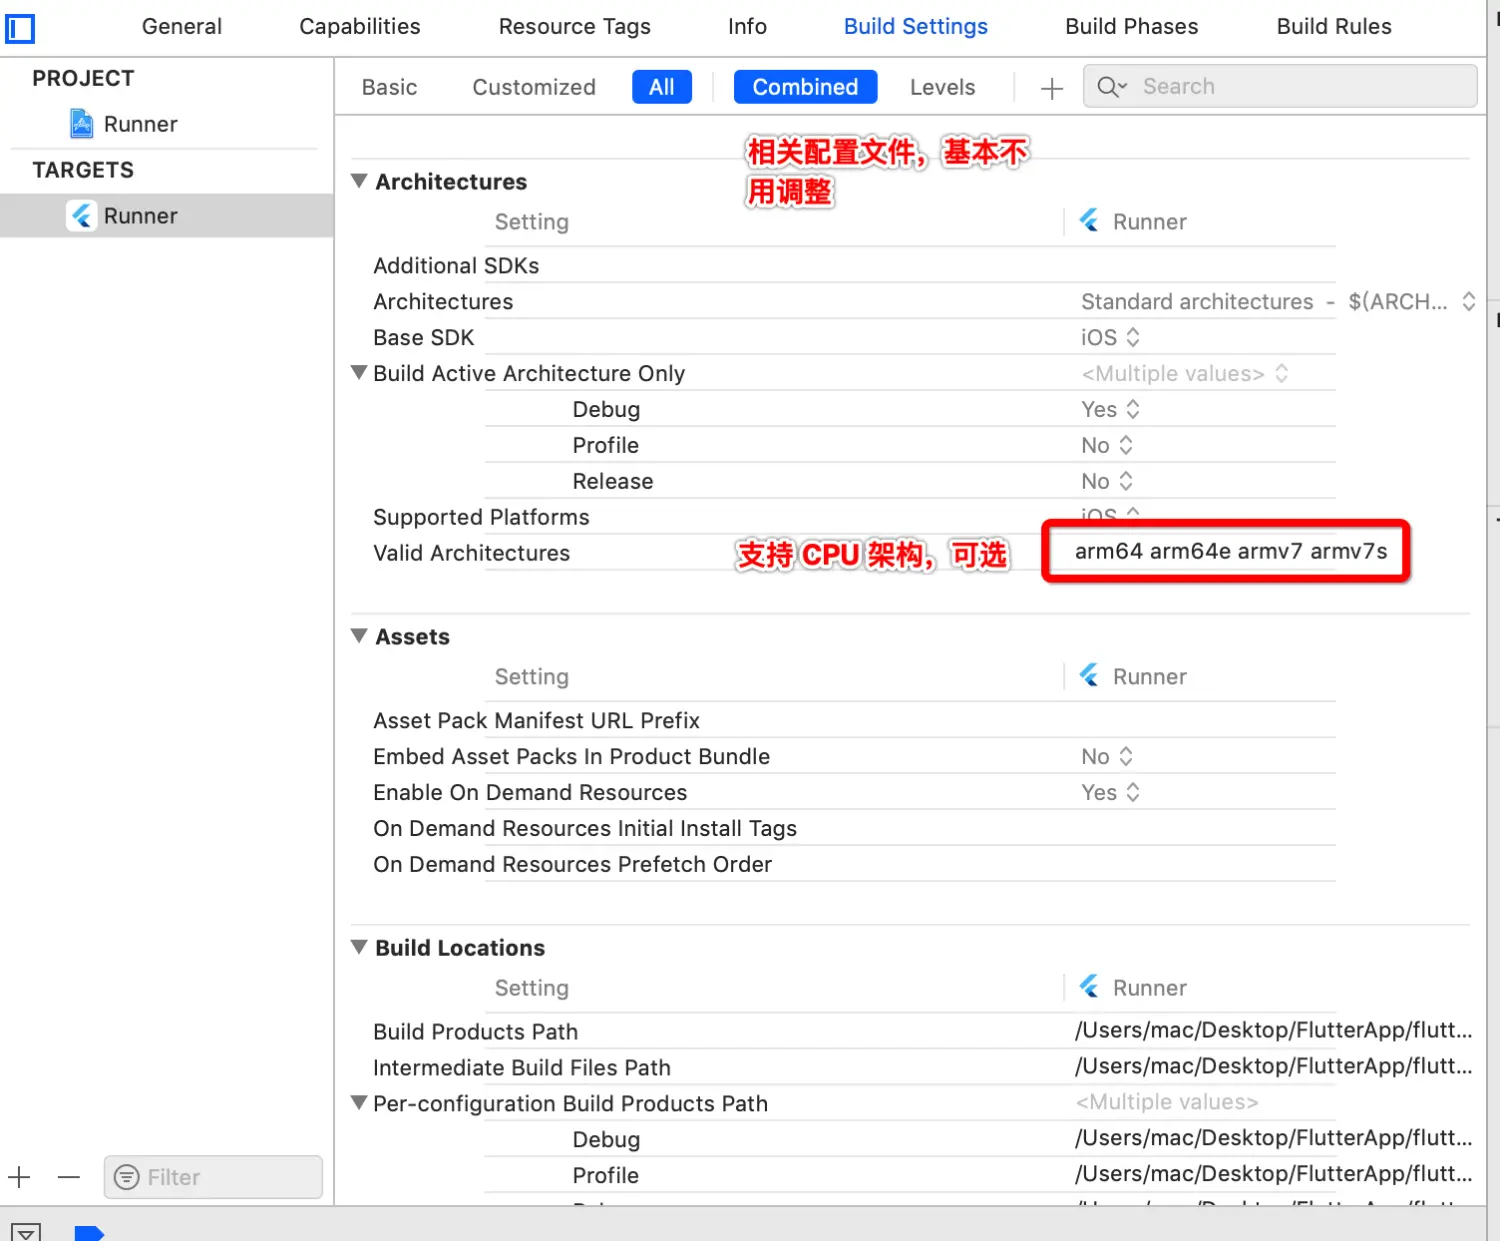Collapse Build Active Architecture Only row
1500x1241 pixels.
click(359, 372)
